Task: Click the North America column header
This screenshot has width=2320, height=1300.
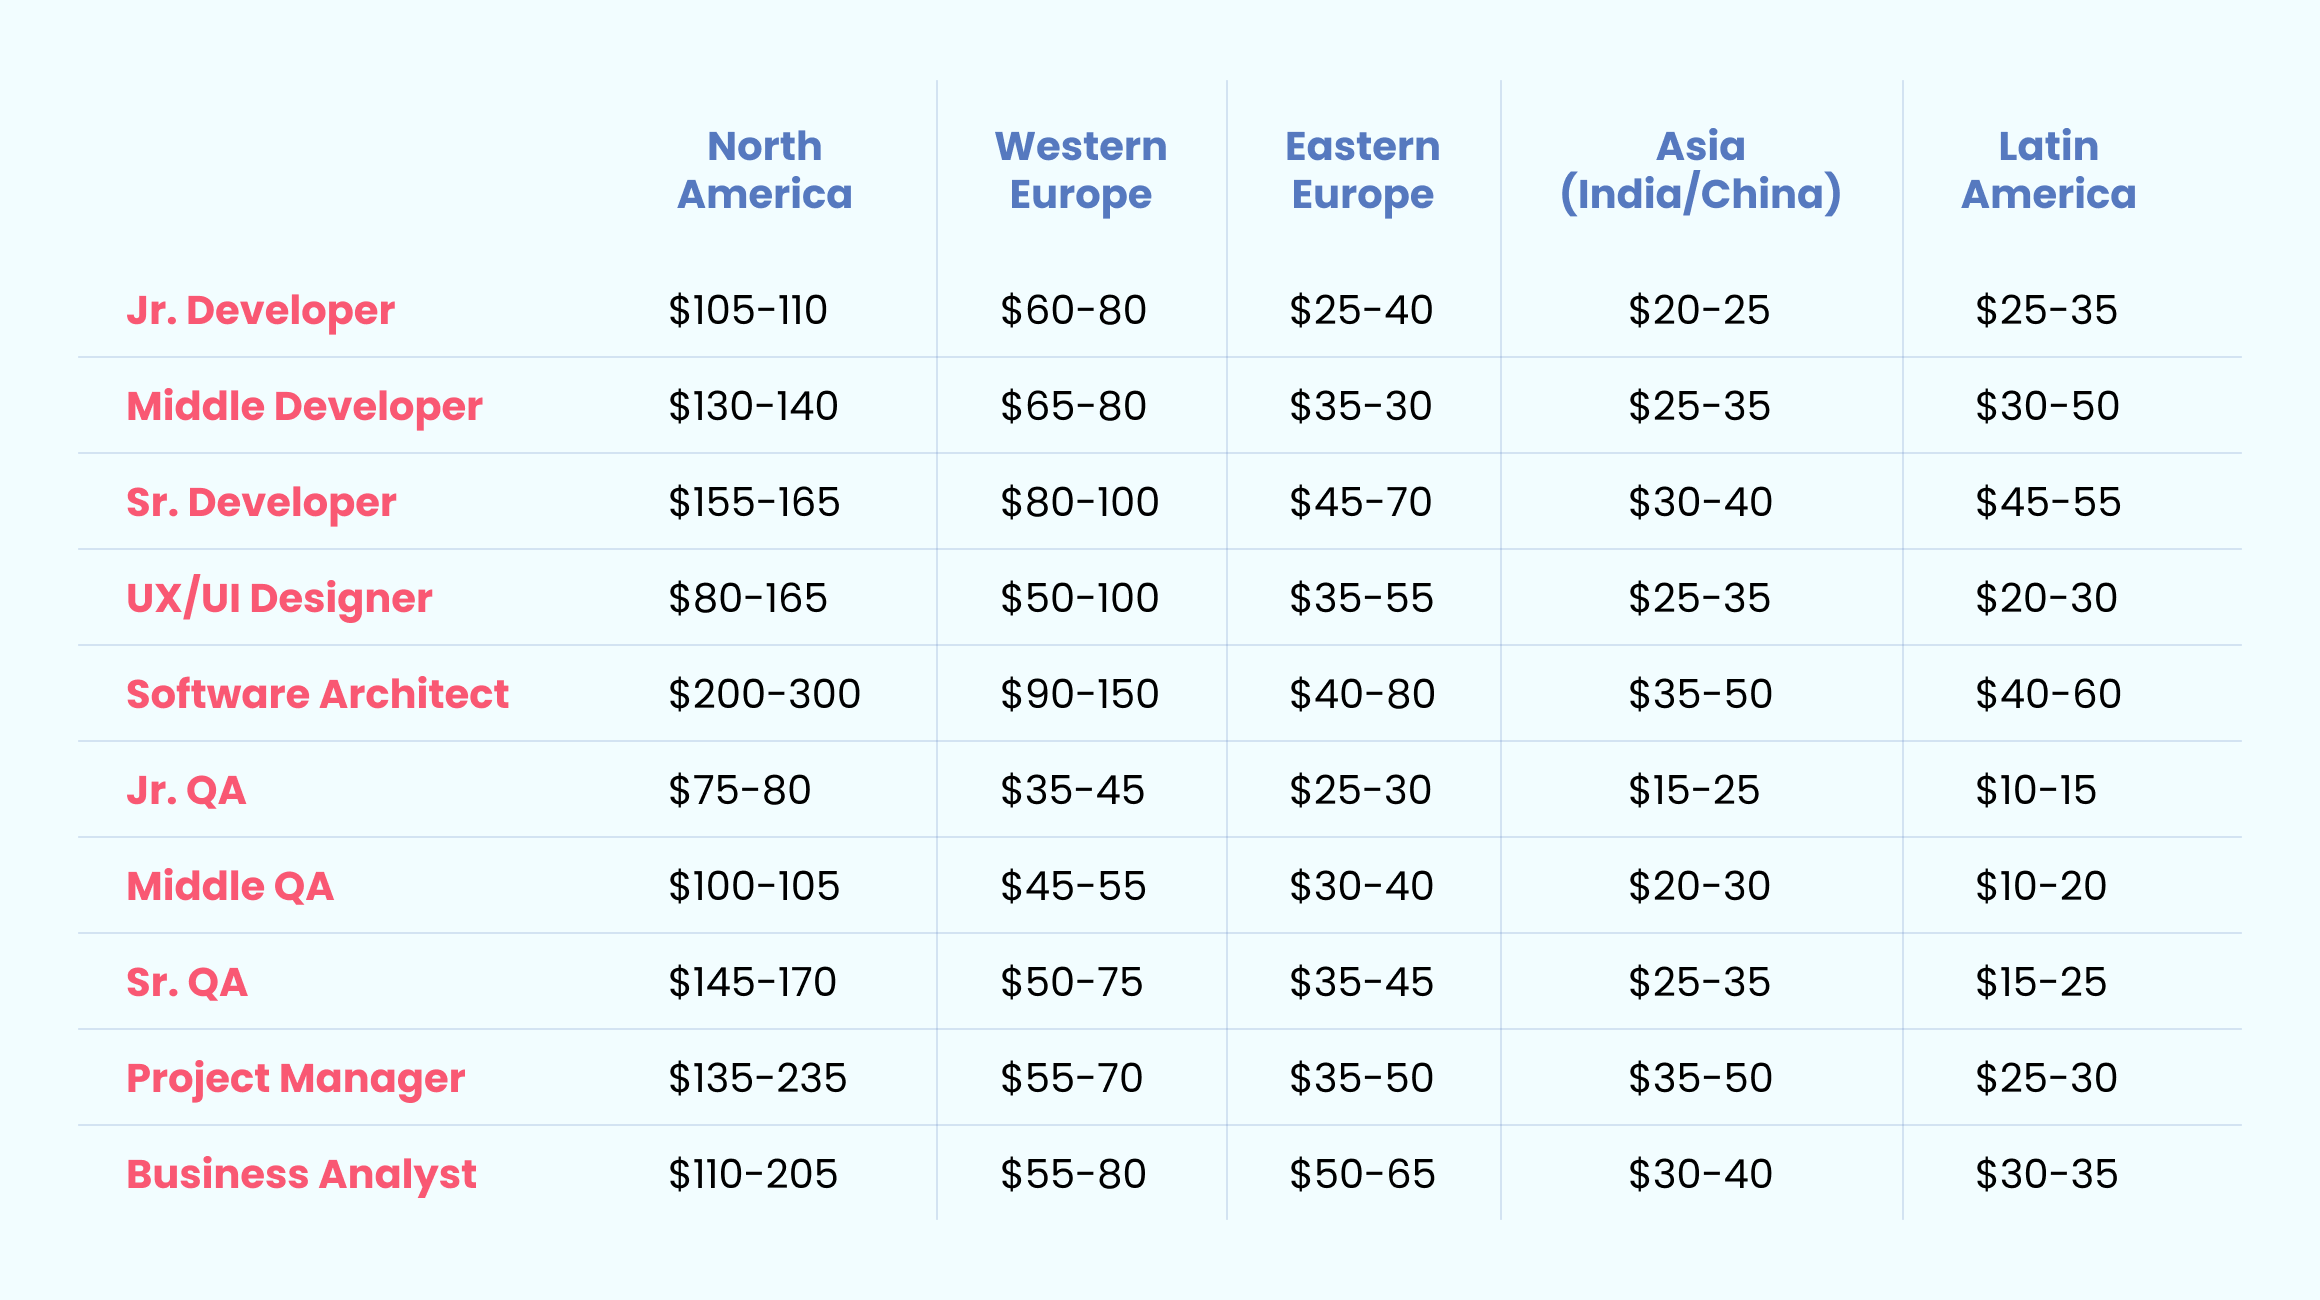Action: pos(765,170)
